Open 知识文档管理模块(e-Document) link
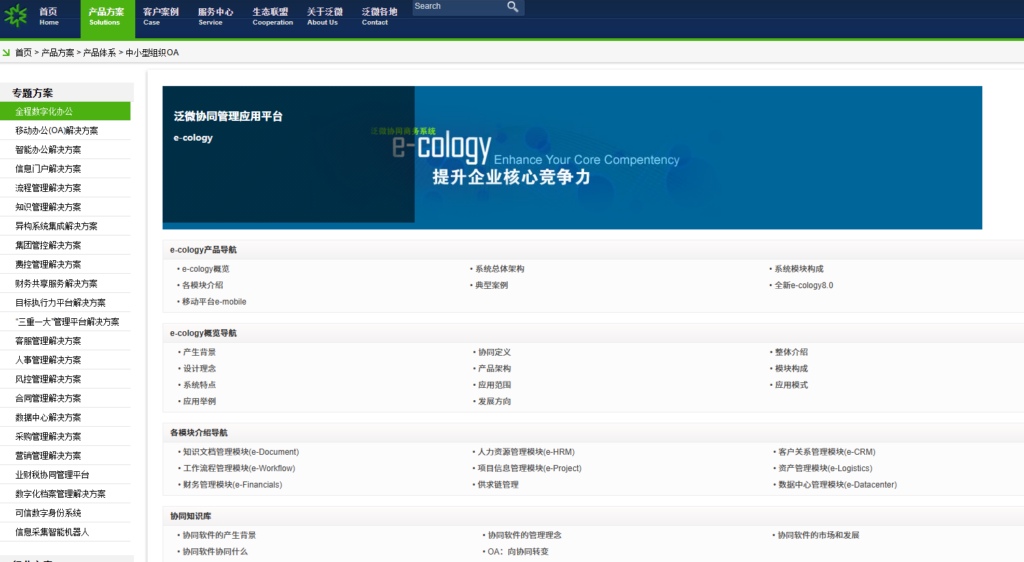This screenshot has height=562, width=1024. tap(241, 452)
